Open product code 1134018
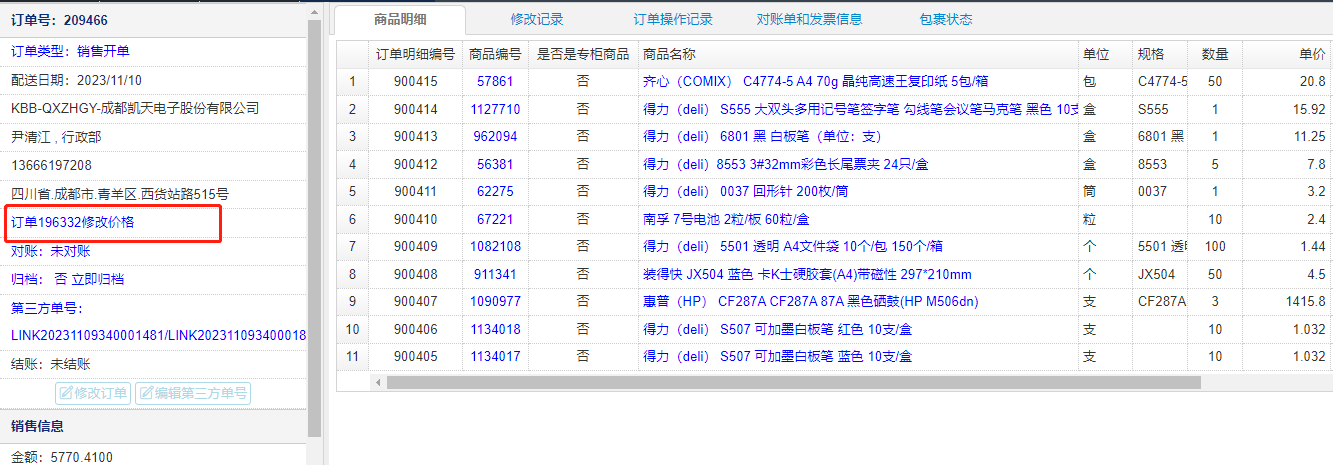 click(495, 329)
